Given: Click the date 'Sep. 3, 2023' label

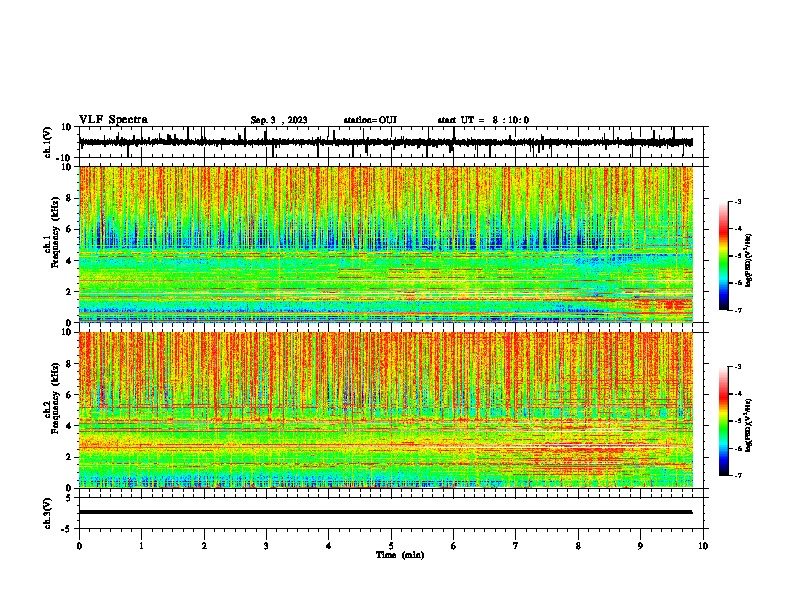Looking at the screenshot, I should point(279,120).
